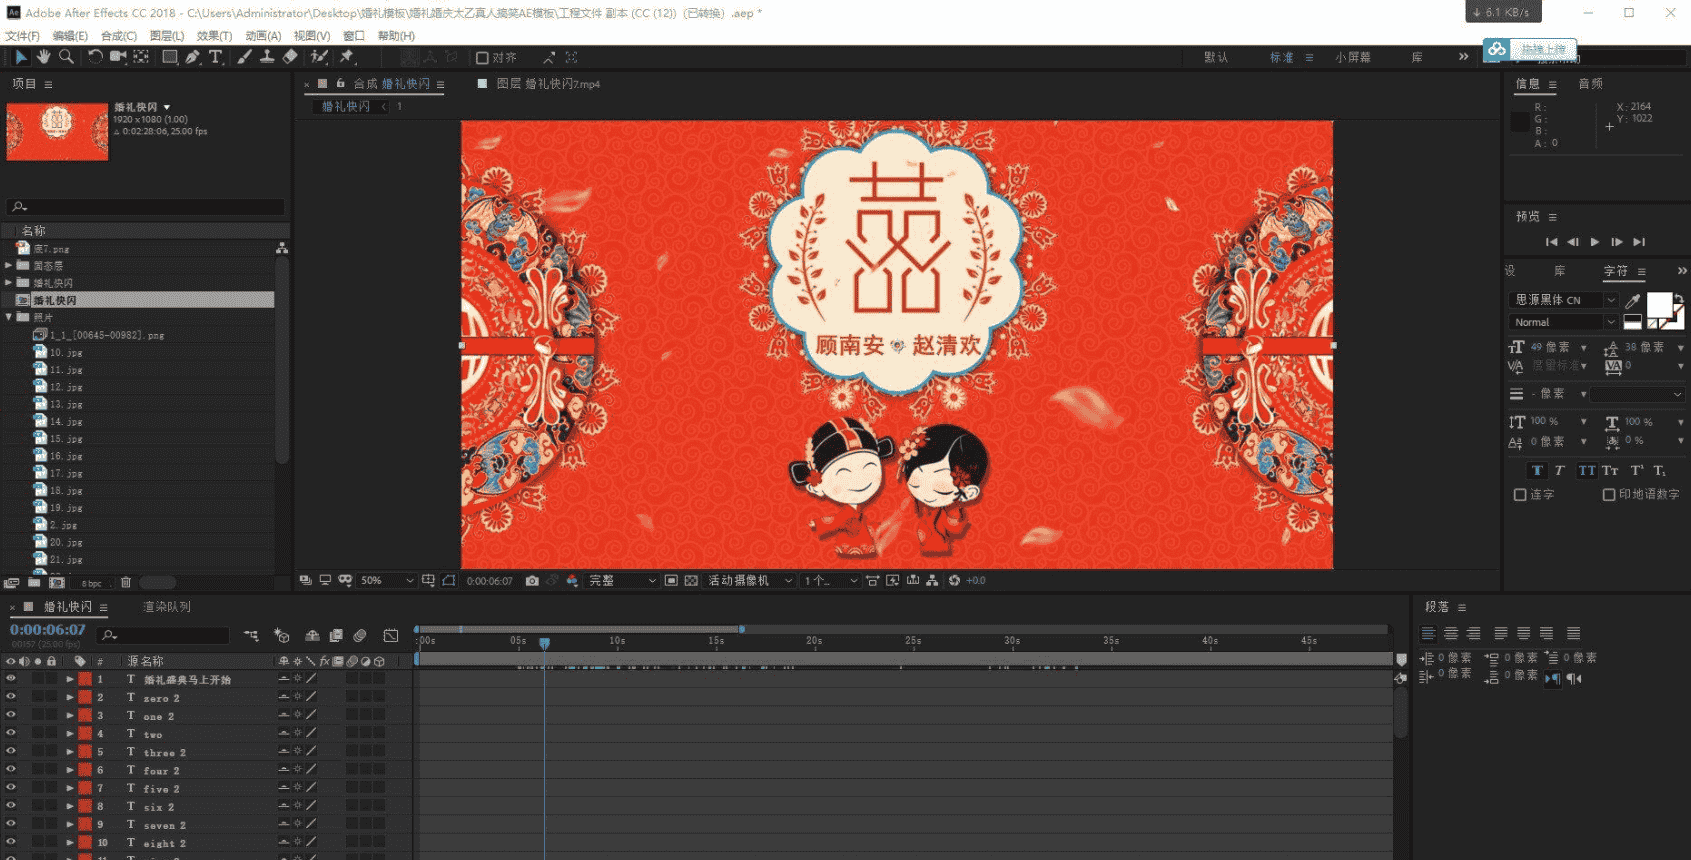
Task: Switch to 默认 workspace
Action: pyautogui.click(x=1216, y=58)
